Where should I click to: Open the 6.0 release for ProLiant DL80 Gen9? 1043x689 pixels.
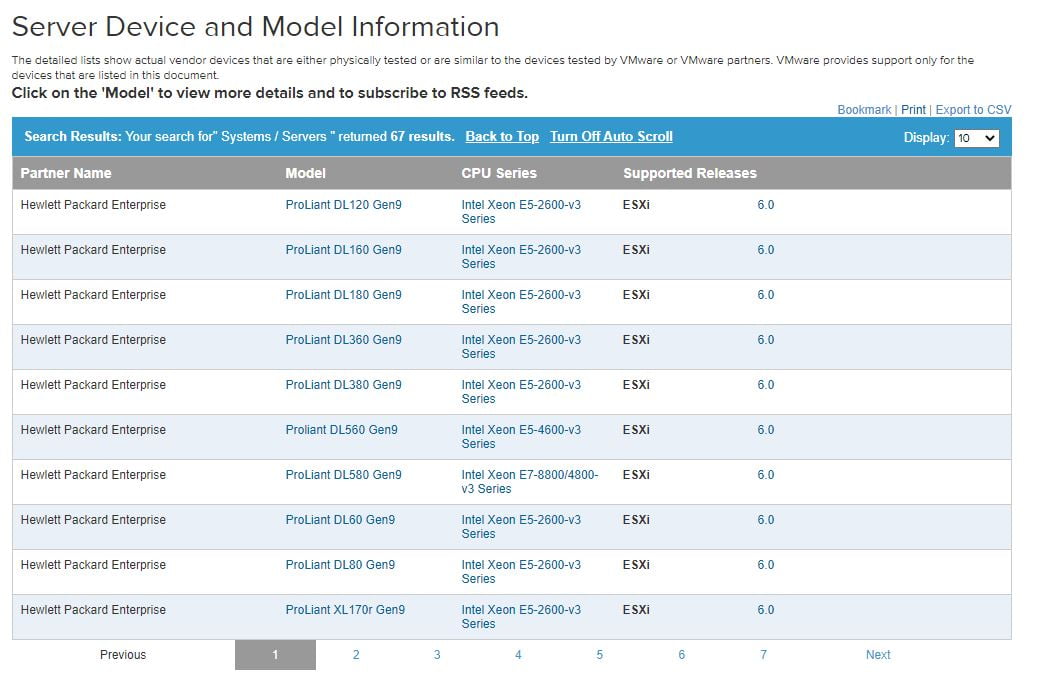766,565
